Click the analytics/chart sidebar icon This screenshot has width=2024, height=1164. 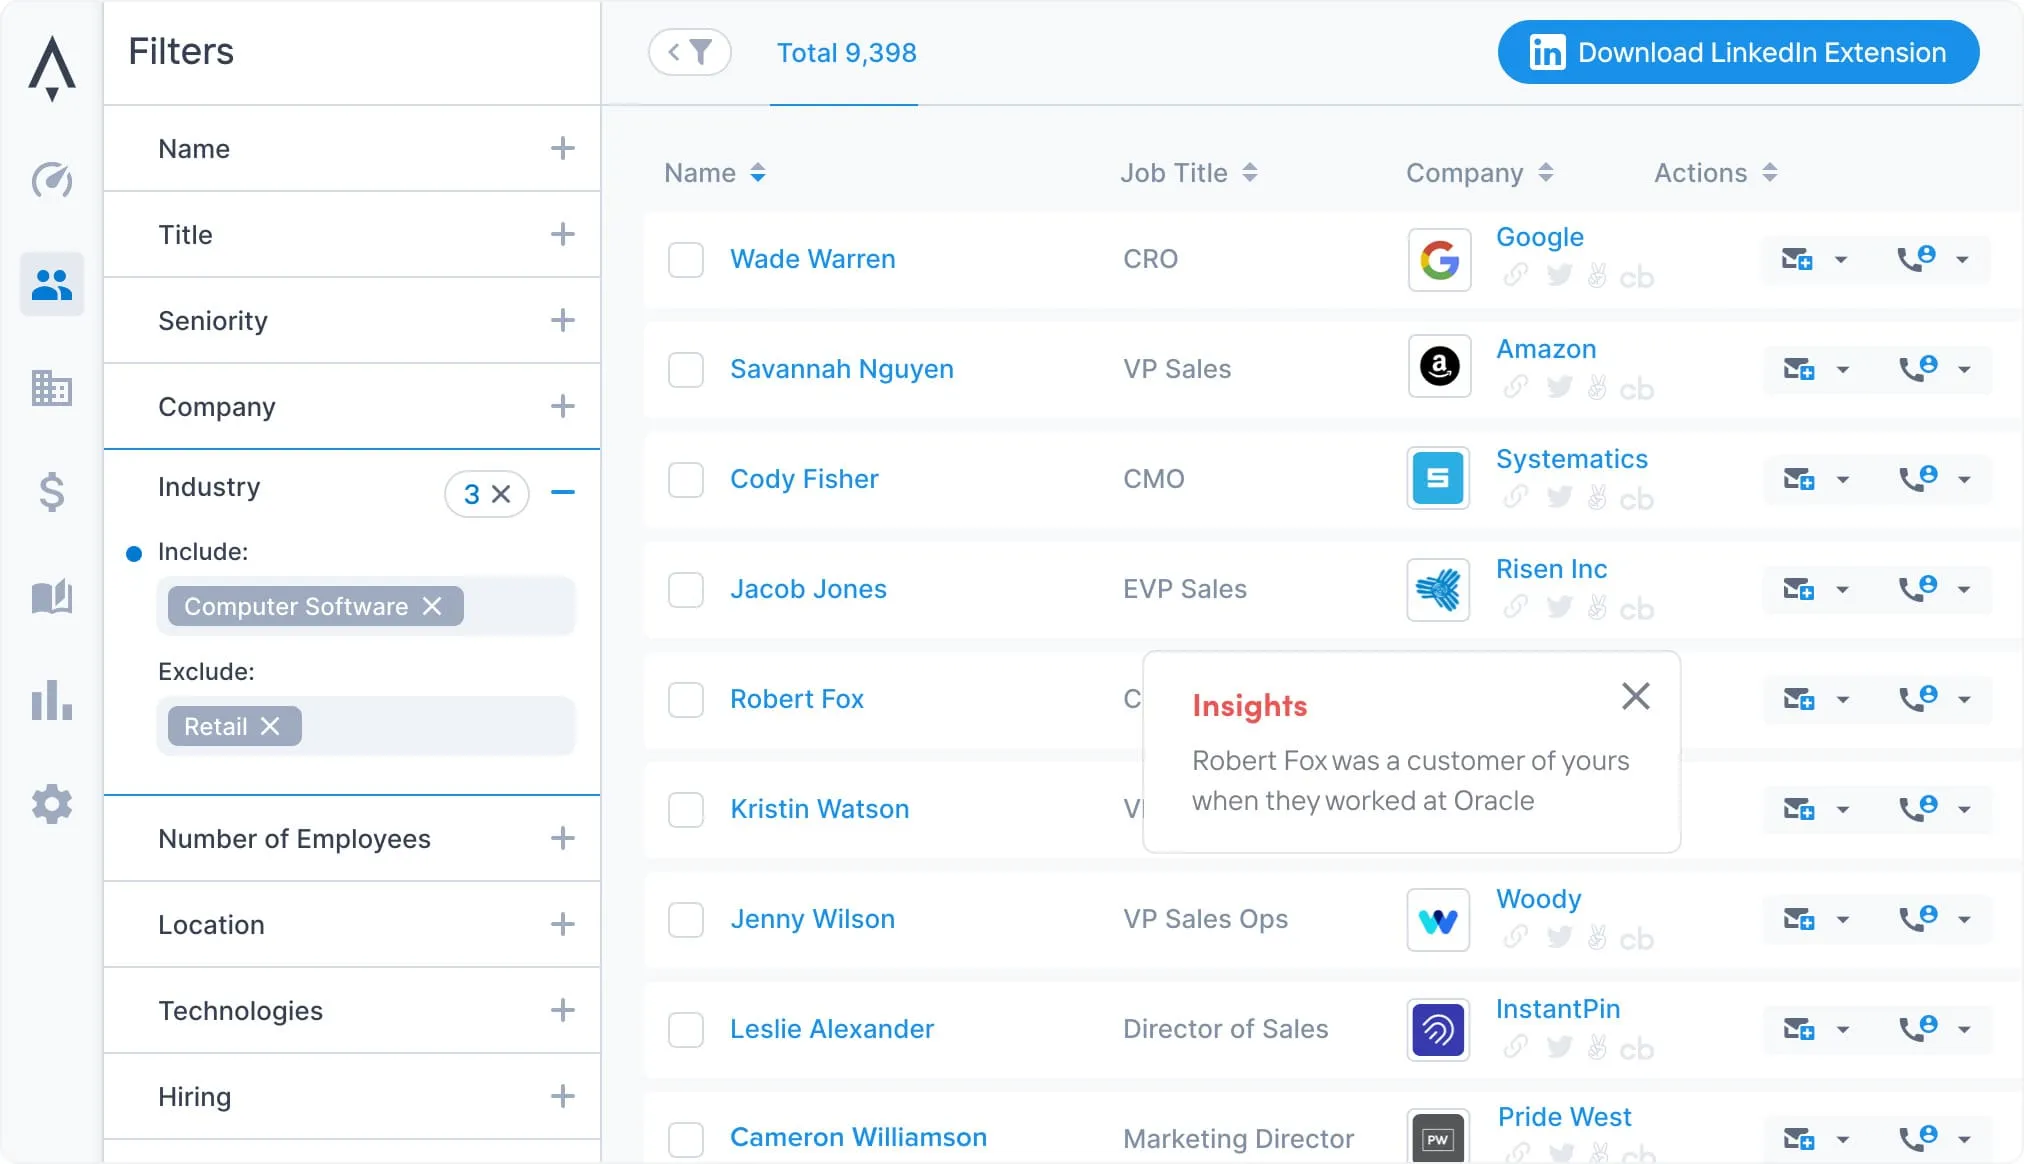(51, 700)
